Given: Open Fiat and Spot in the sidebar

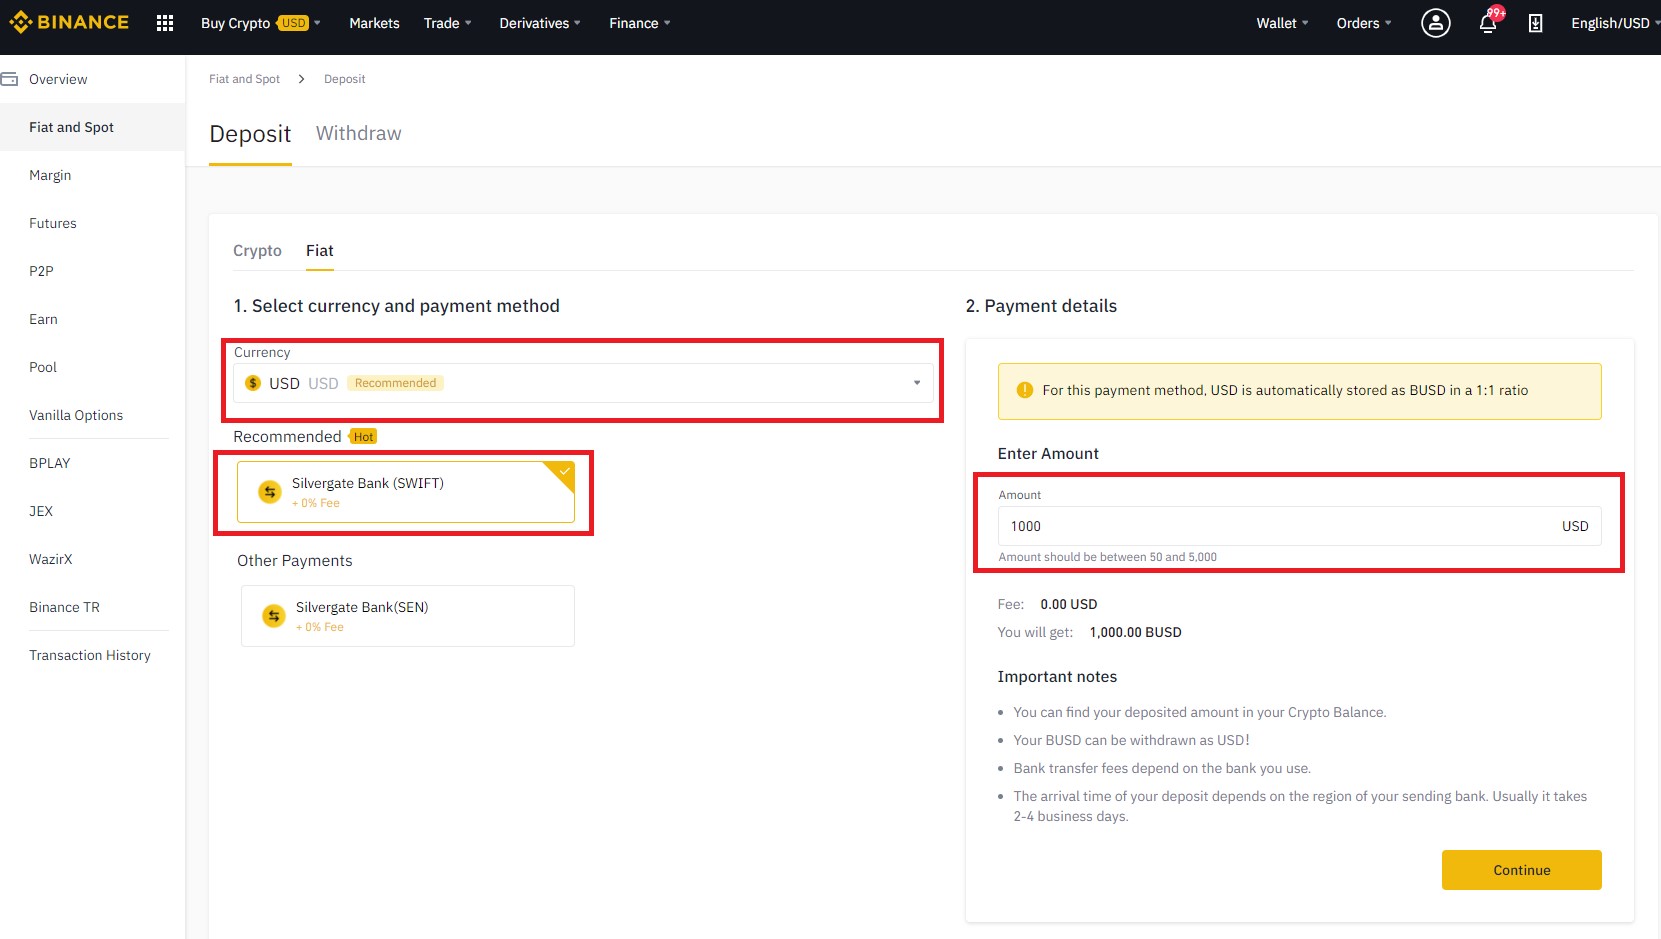Looking at the screenshot, I should coord(71,127).
